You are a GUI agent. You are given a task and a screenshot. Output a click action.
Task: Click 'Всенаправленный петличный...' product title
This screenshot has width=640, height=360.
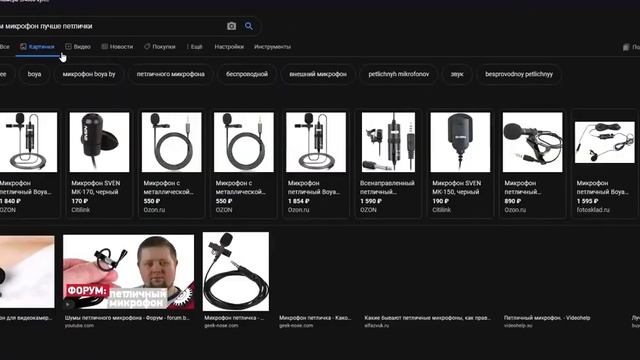[x=387, y=187]
